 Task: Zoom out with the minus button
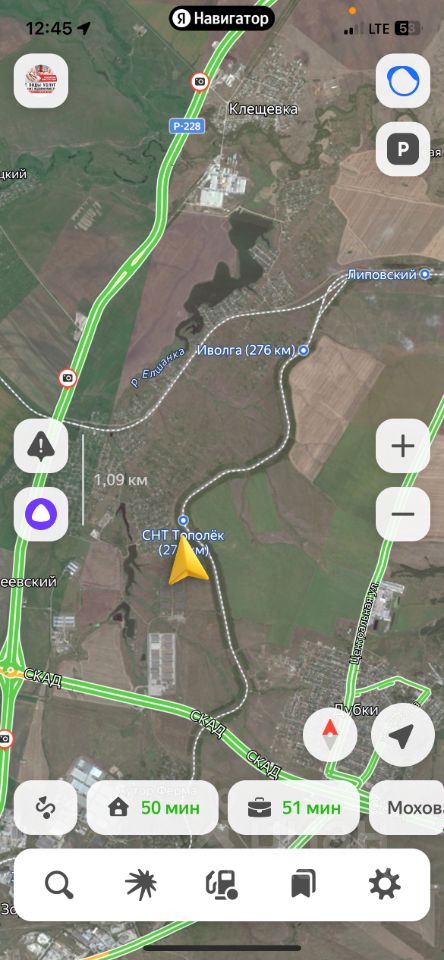[402, 514]
